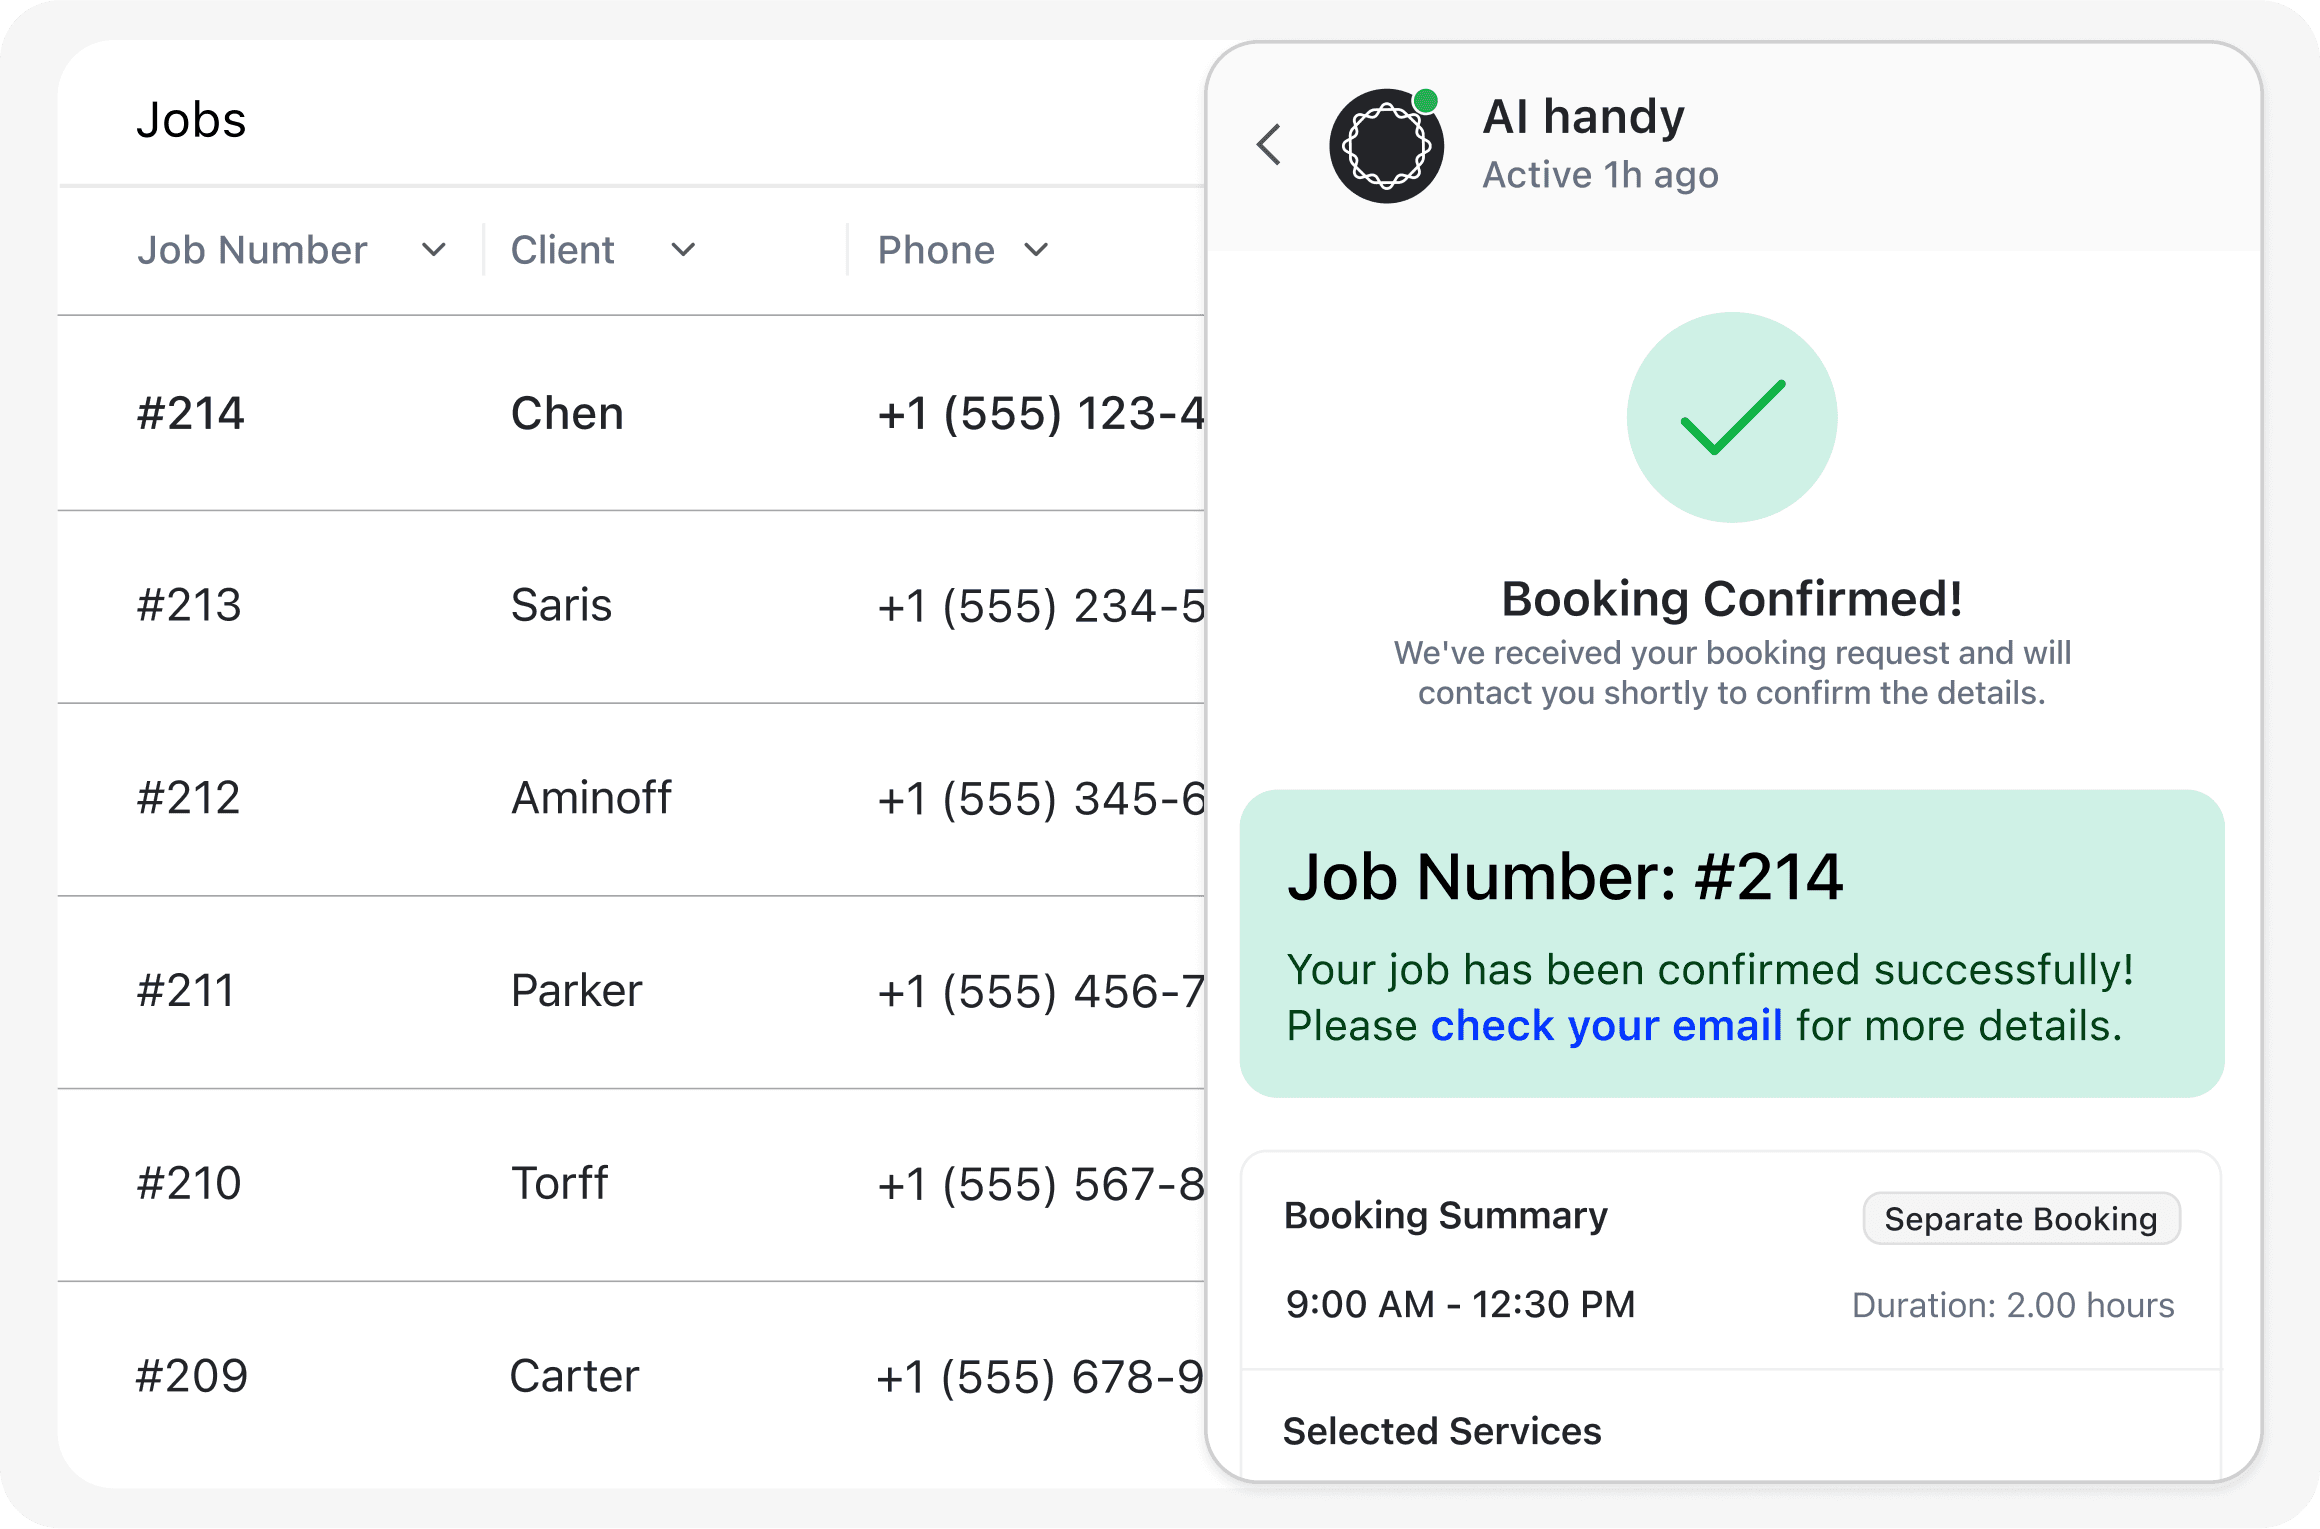Open the Phone column dropdown arrow
Screen dimensions: 2320x1529
(1037, 250)
